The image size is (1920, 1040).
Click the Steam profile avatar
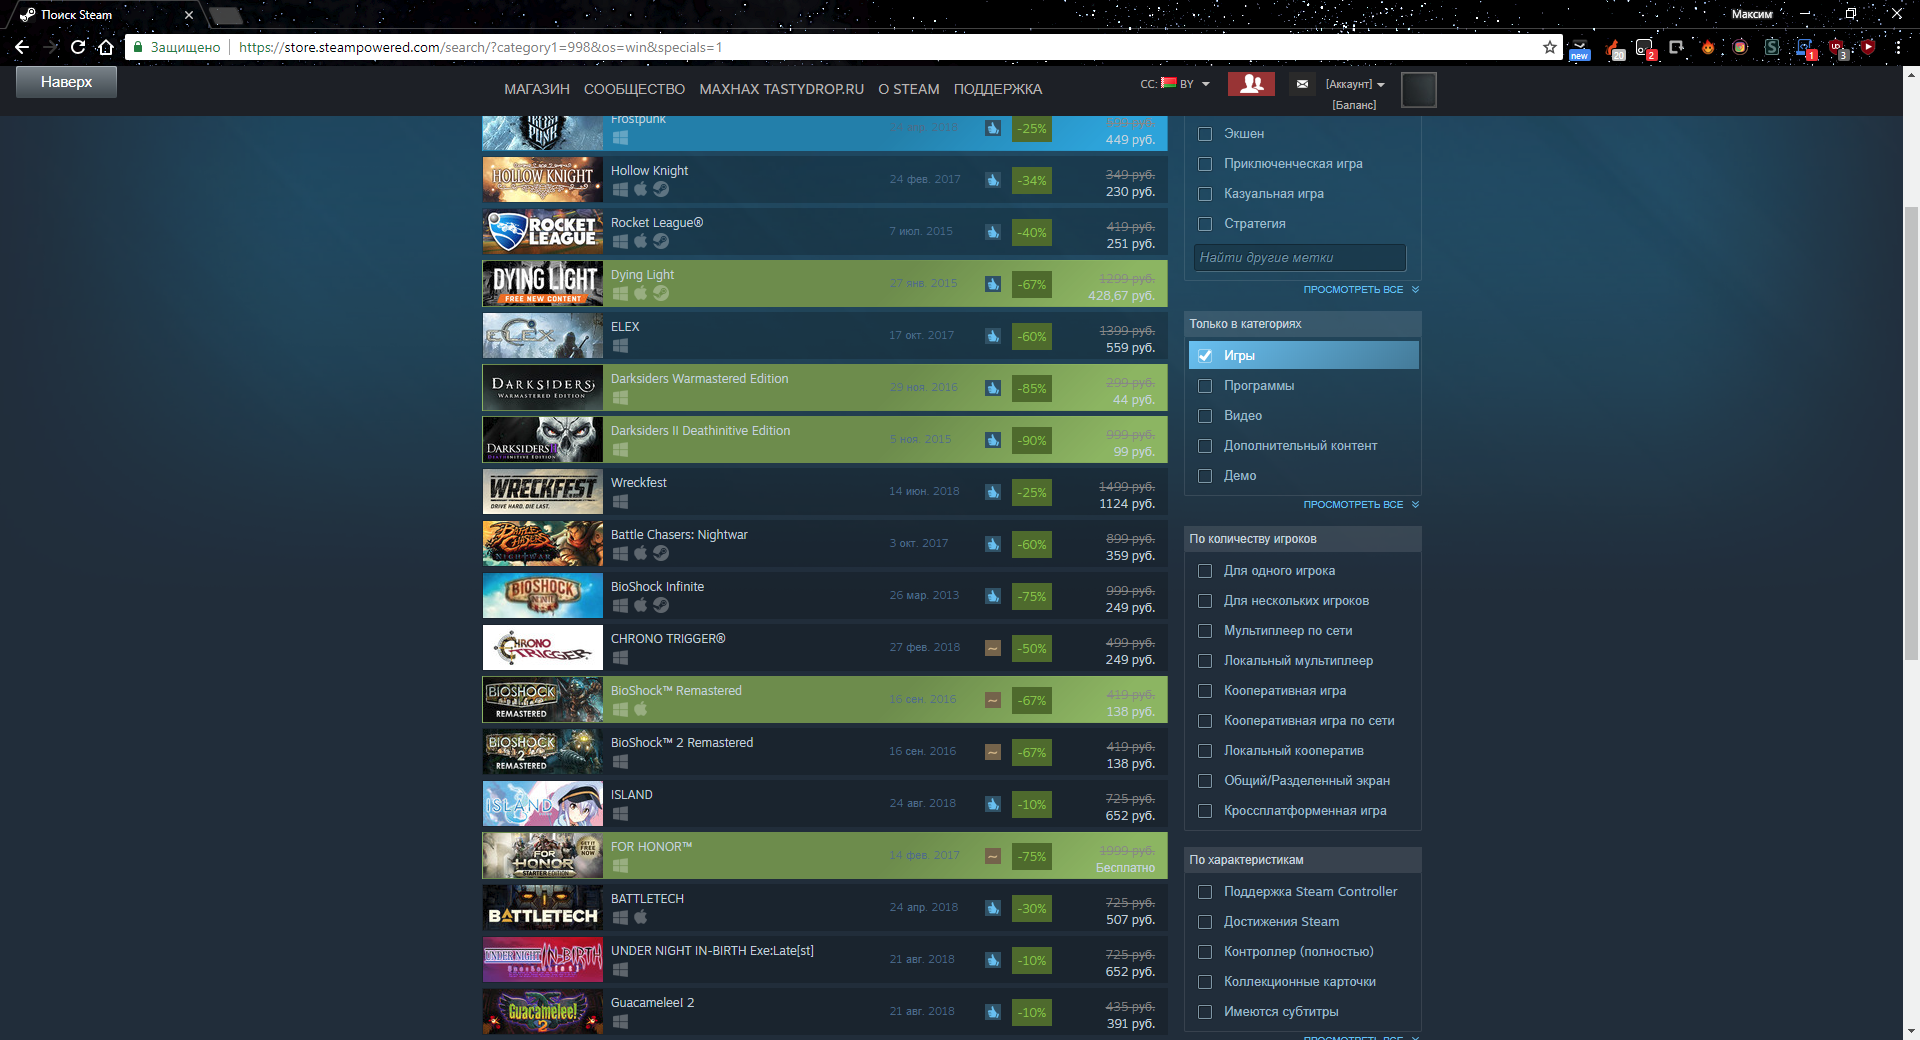click(1418, 90)
